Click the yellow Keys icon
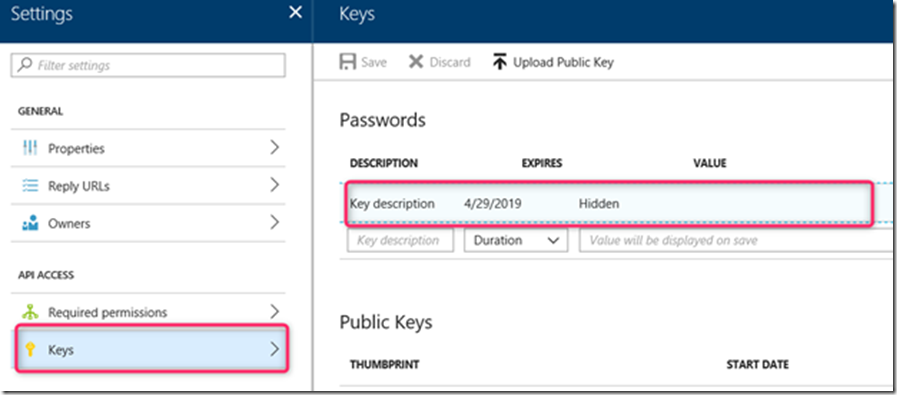The height and width of the screenshot is (395, 897). click(x=31, y=349)
